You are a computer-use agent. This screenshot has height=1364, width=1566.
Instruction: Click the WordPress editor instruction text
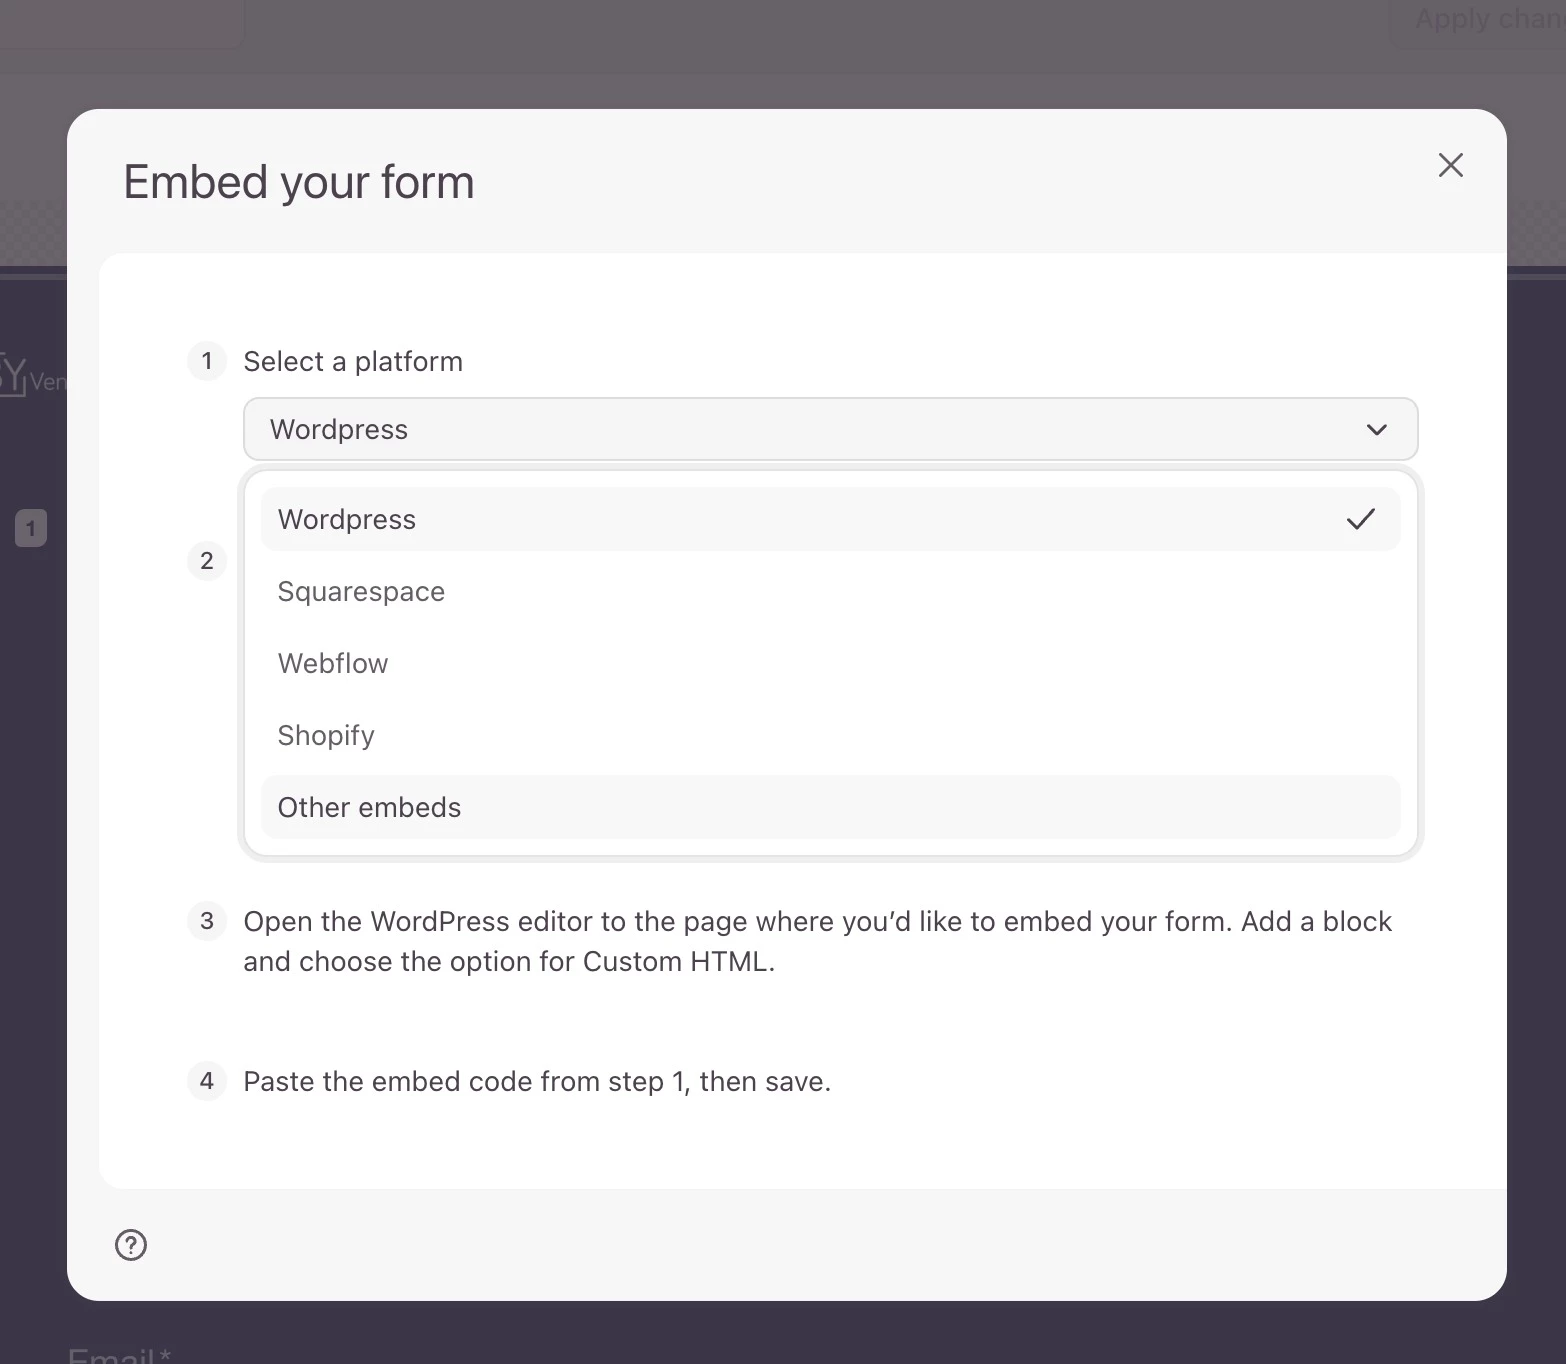click(x=817, y=941)
